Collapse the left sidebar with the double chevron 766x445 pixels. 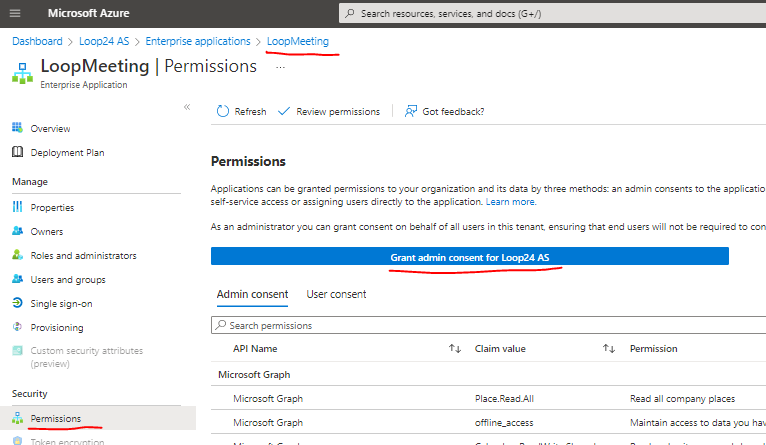[187, 107]
